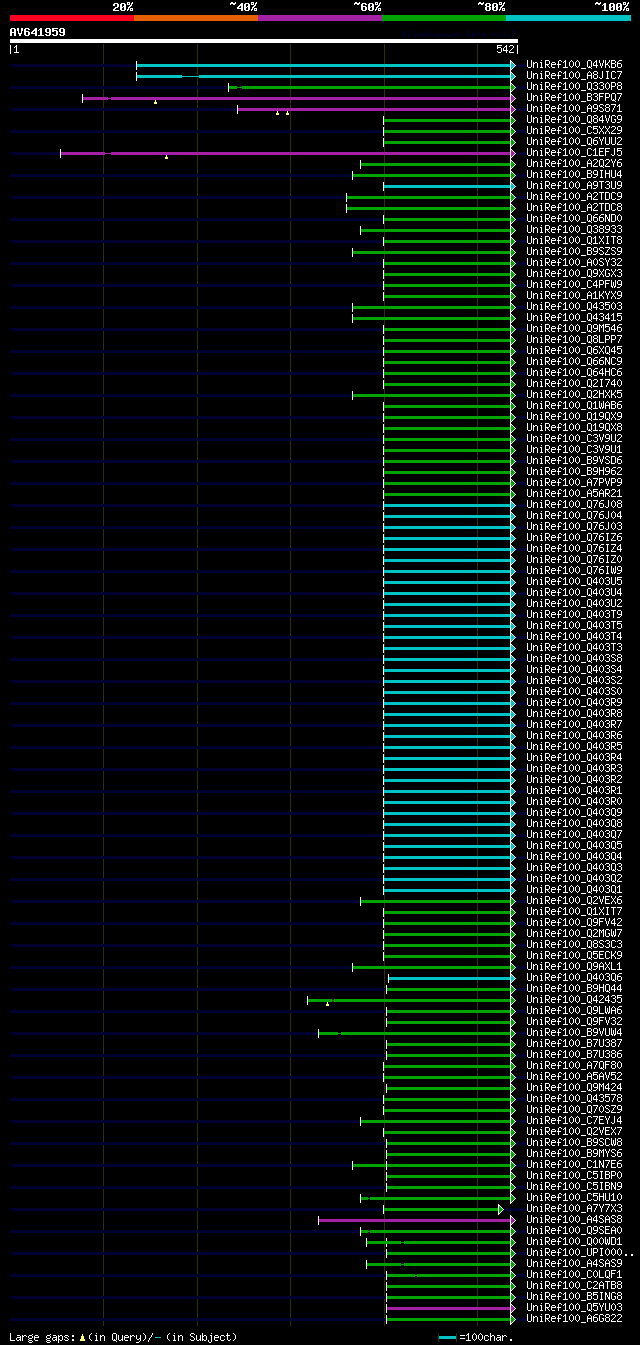Viewport: 640px width, 1345px height.
Task: Click the green ~80% identity legend segment
Action: [444, 18]
